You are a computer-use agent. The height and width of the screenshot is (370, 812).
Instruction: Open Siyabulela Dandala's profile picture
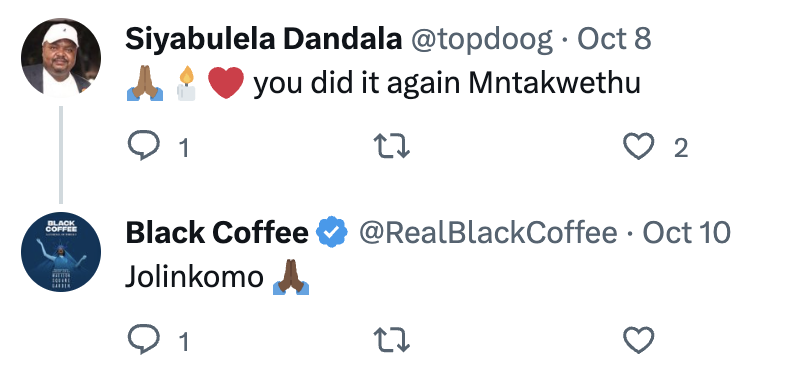61,58
